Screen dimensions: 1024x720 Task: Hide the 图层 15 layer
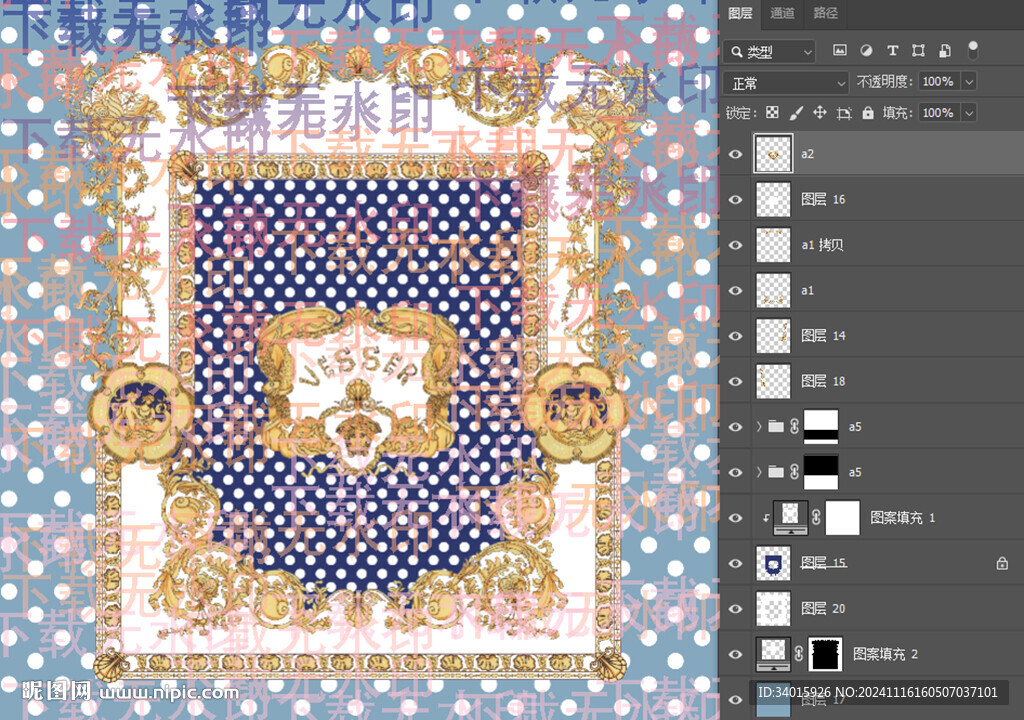coord(735,563)
